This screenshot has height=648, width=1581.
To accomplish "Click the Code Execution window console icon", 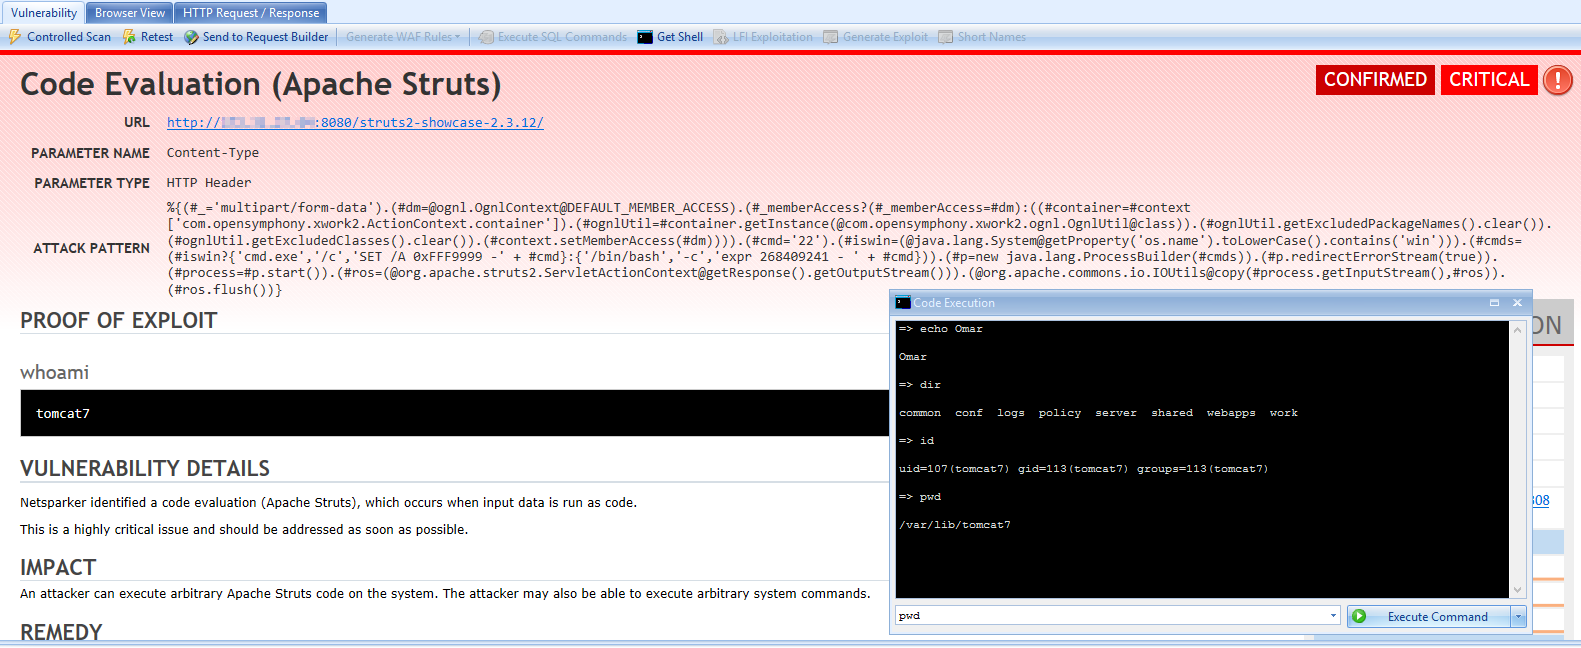I will tap(903, 303).
